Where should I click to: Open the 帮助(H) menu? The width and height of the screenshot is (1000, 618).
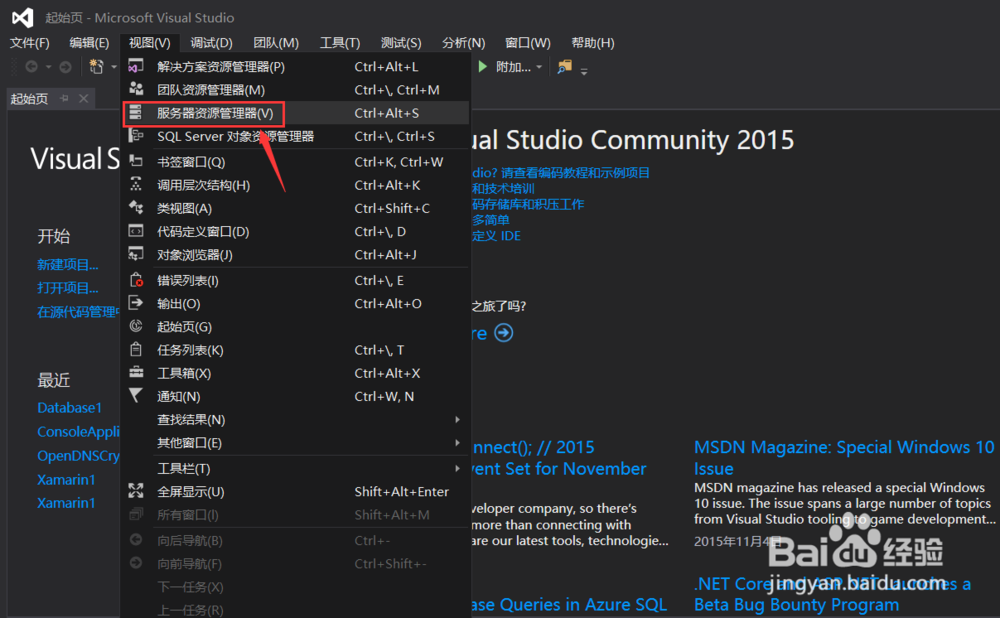point(593,43)
